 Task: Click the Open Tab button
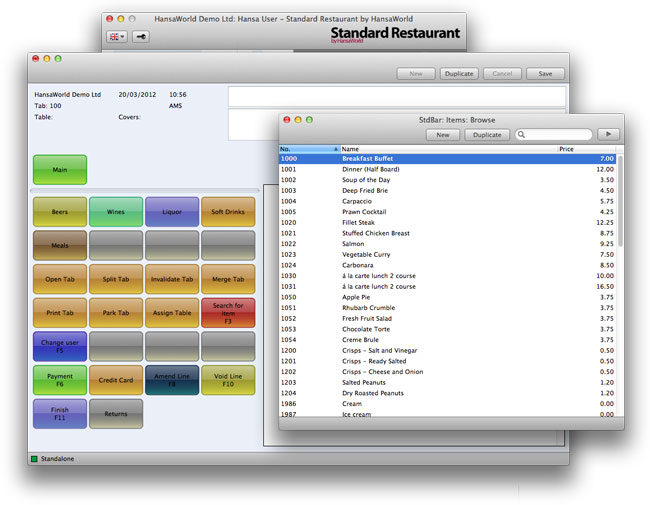point(60,279)
